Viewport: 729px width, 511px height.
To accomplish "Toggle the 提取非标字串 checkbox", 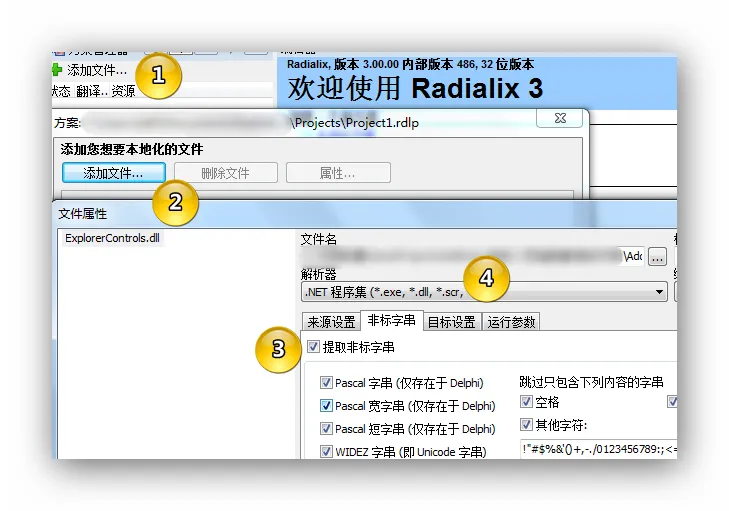I will (313, 347).
